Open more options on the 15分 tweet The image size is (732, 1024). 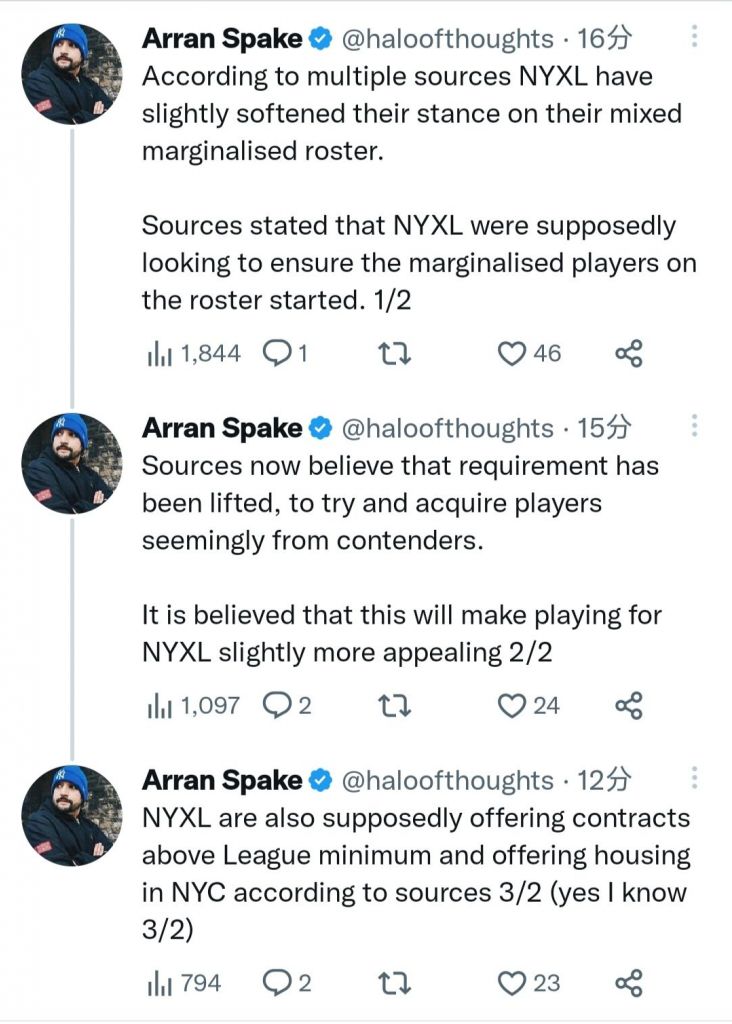(x=696, y=426)
